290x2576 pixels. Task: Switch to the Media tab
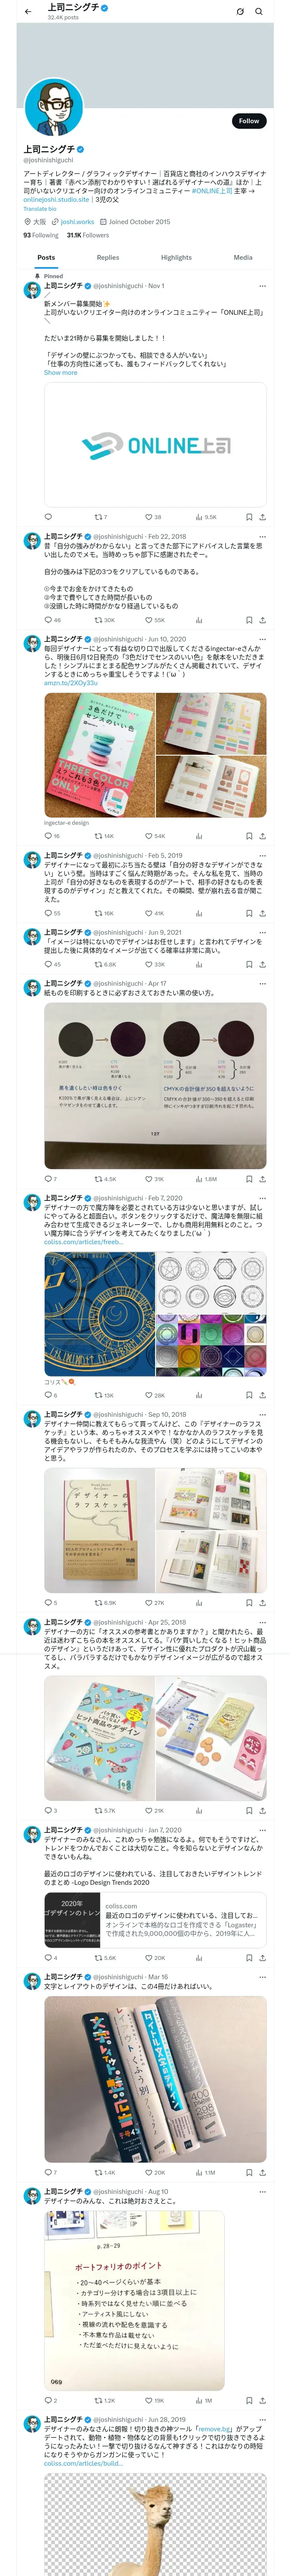(243, 258)
